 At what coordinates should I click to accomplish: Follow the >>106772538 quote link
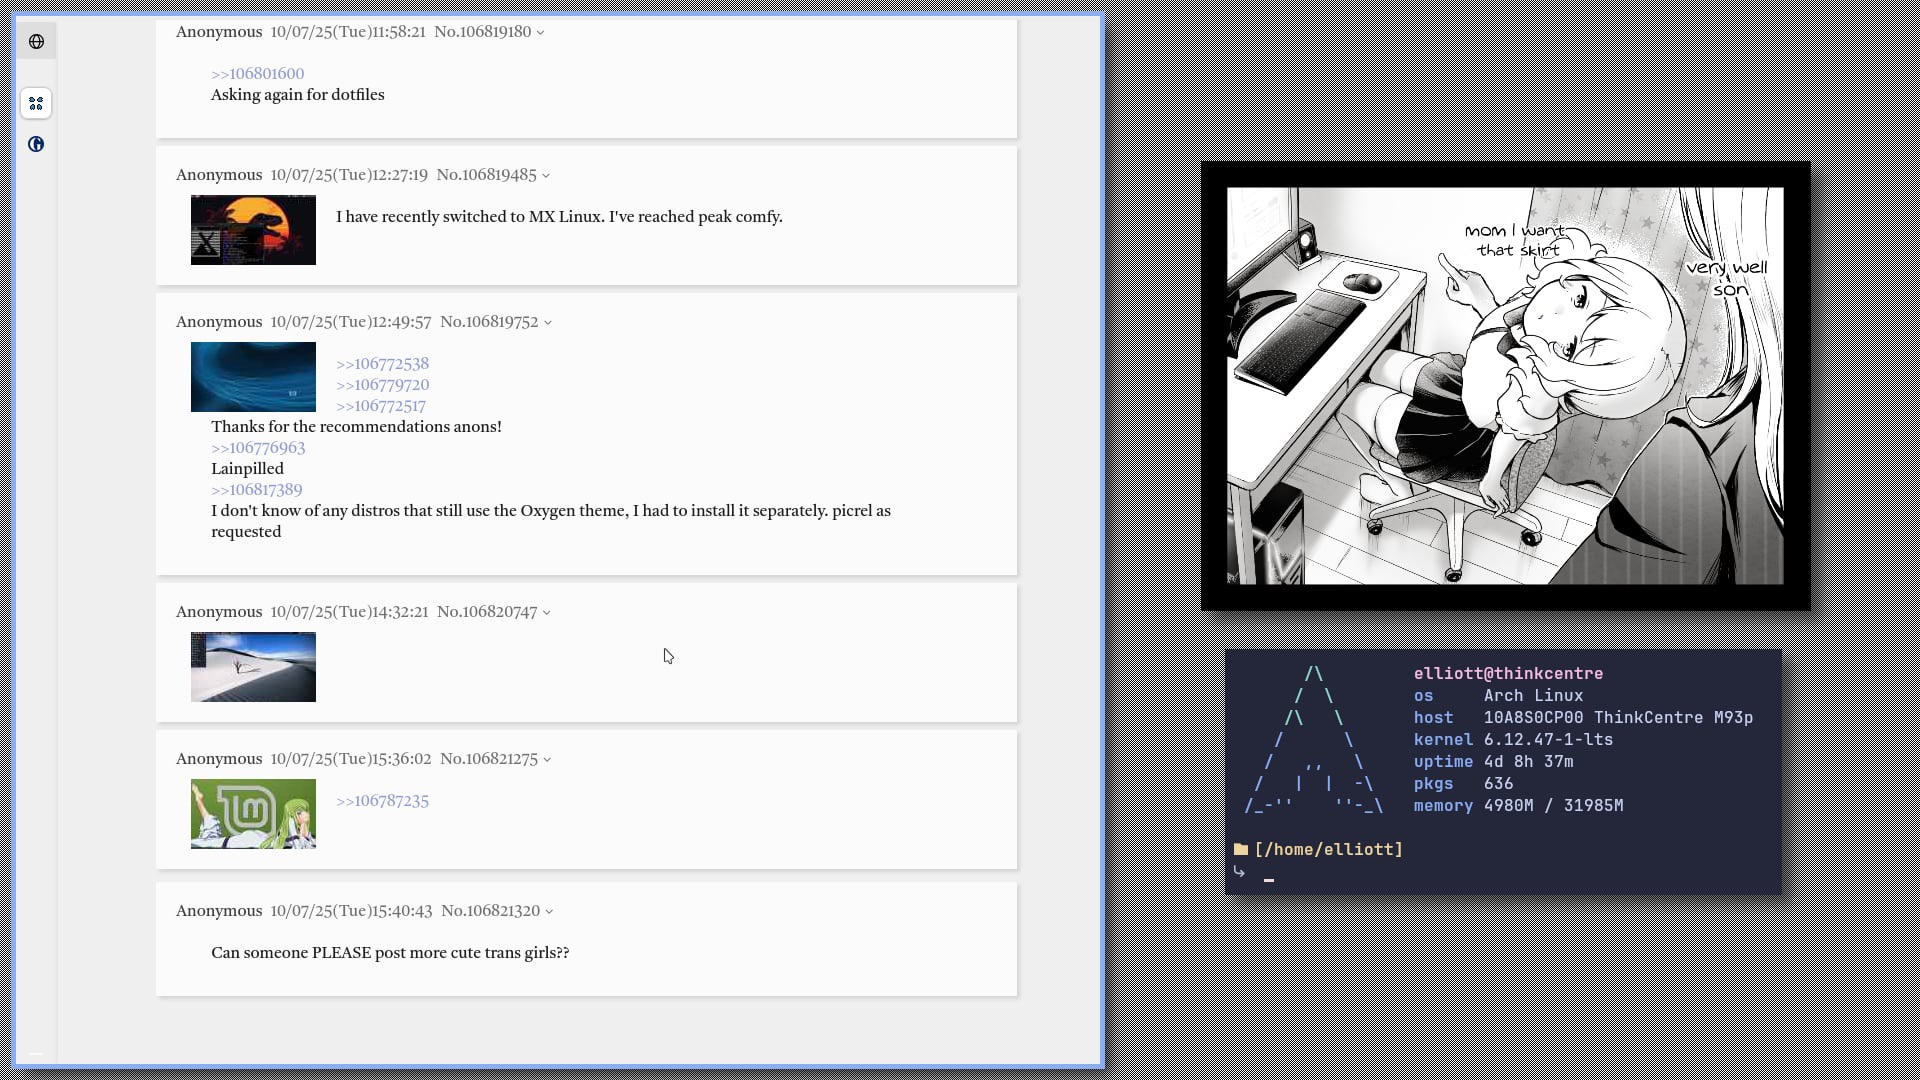click(x=382, y=364)
